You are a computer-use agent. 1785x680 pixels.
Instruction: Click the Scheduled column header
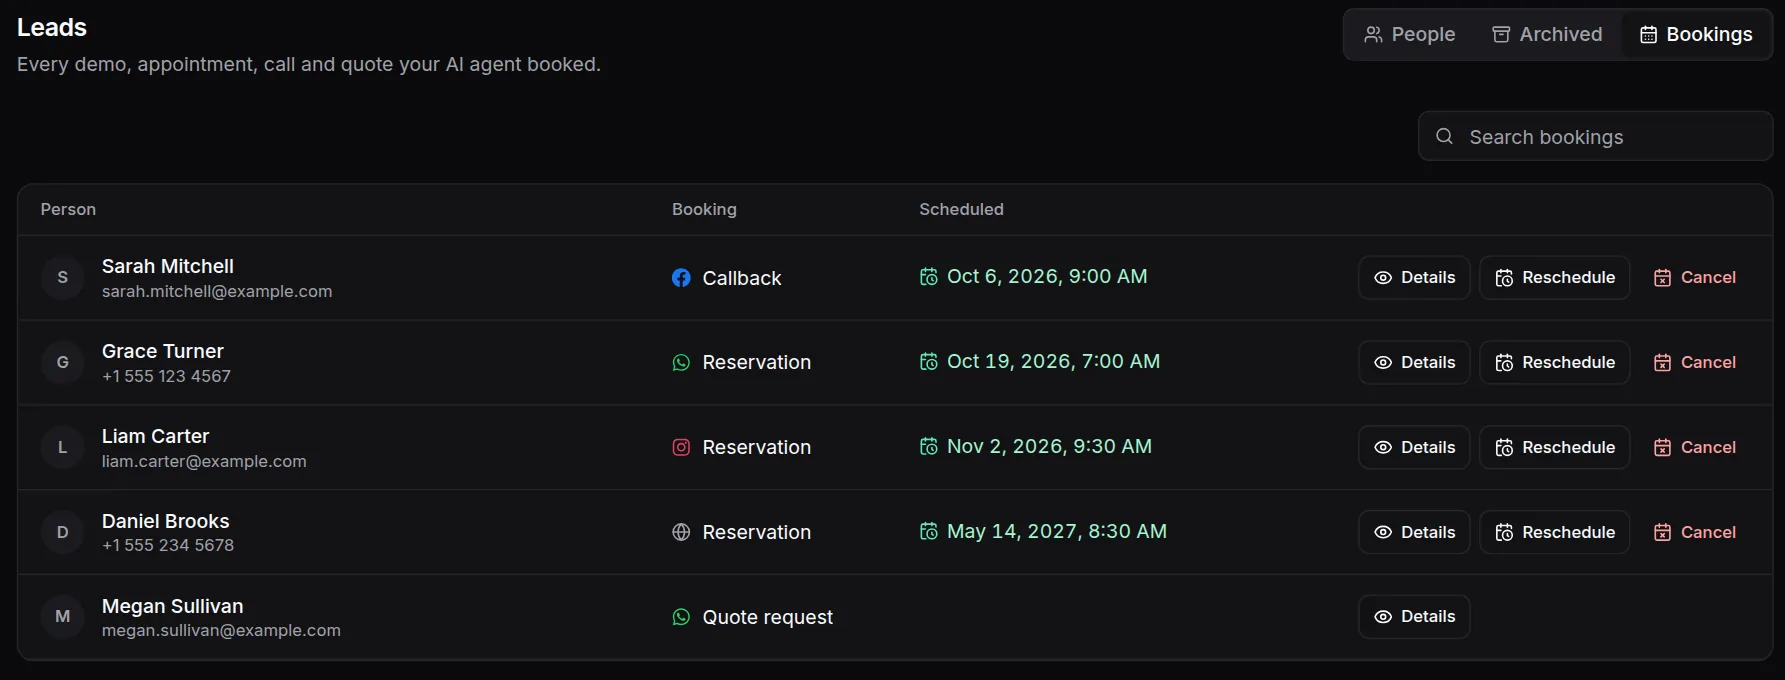(961, 209)
